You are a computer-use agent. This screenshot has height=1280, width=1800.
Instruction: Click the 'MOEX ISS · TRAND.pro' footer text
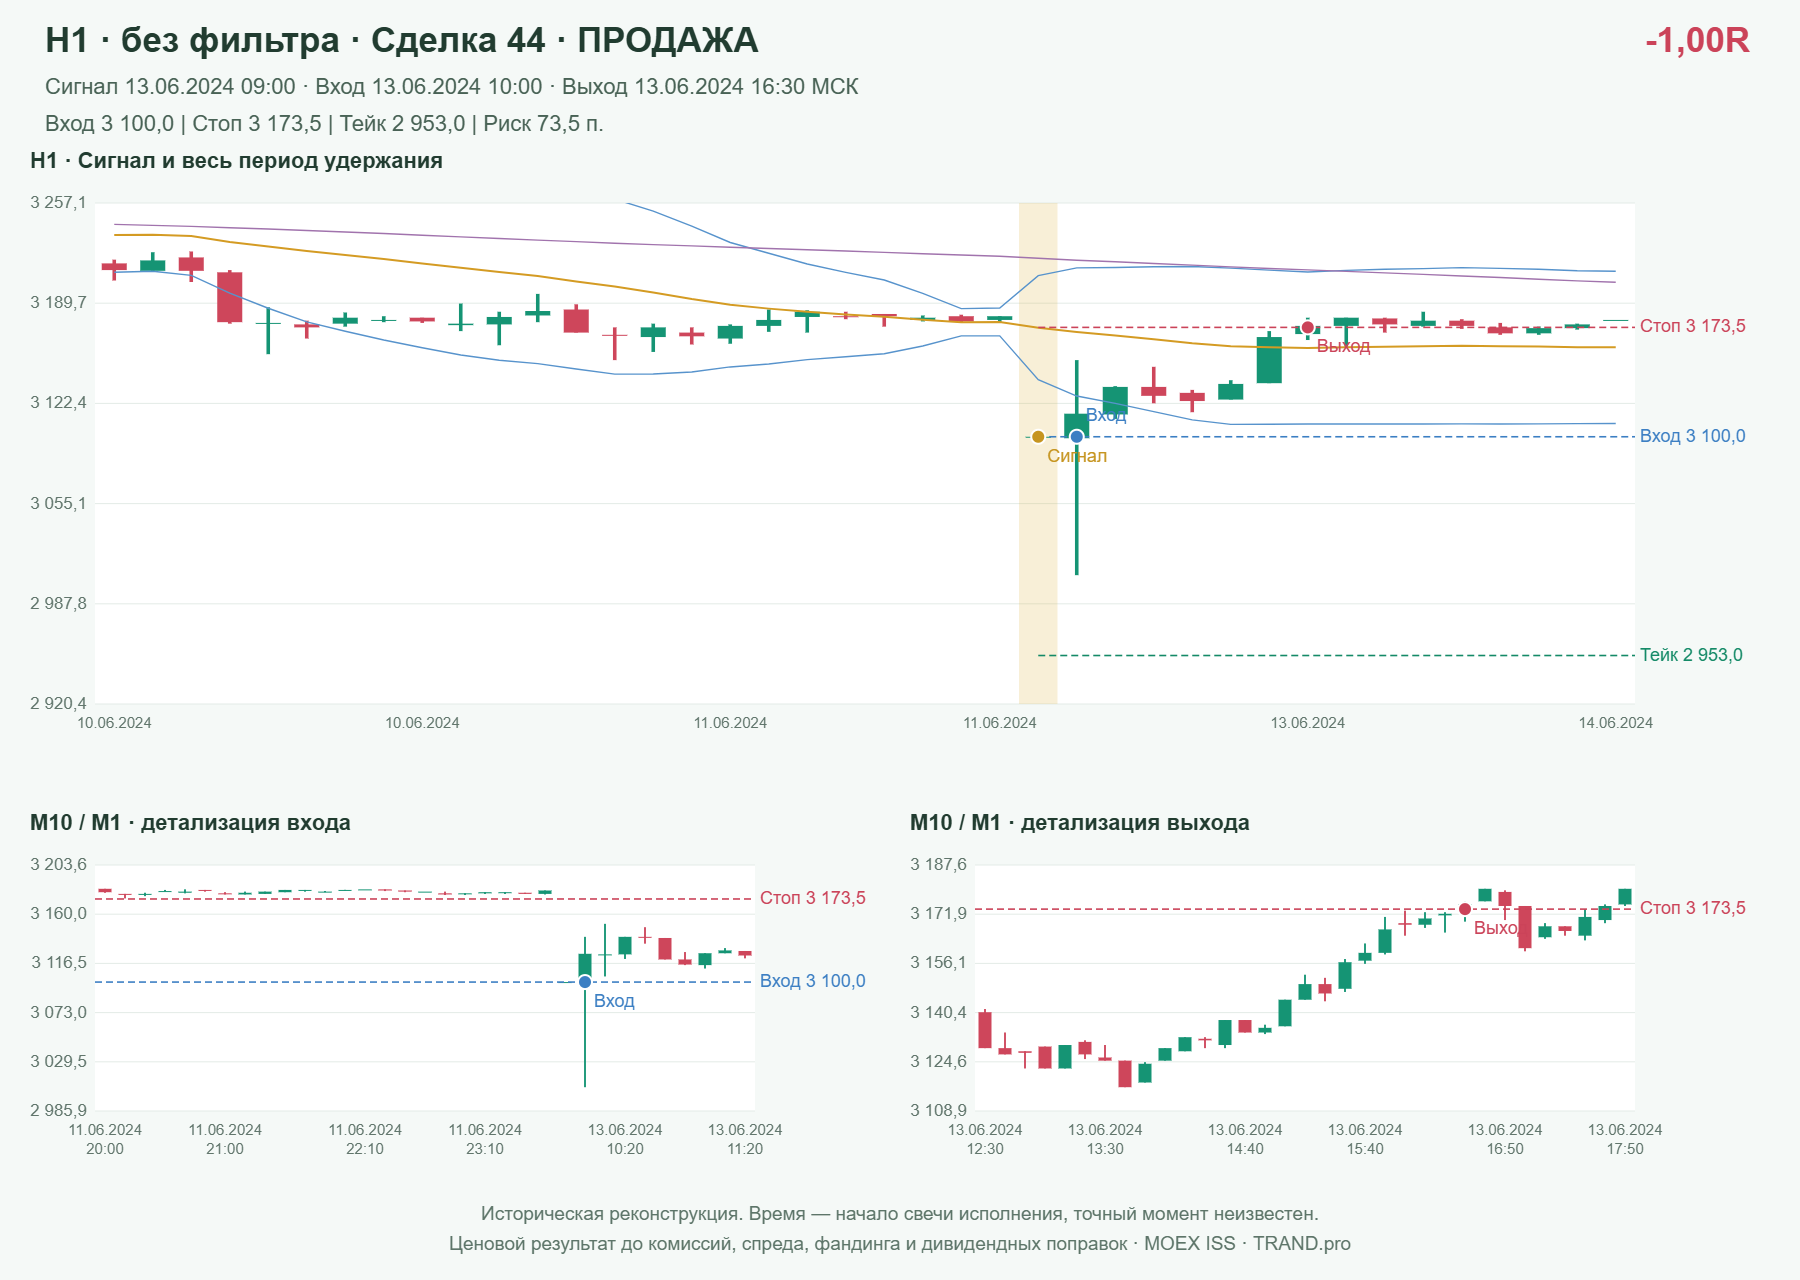[x=1247, y=1244]
